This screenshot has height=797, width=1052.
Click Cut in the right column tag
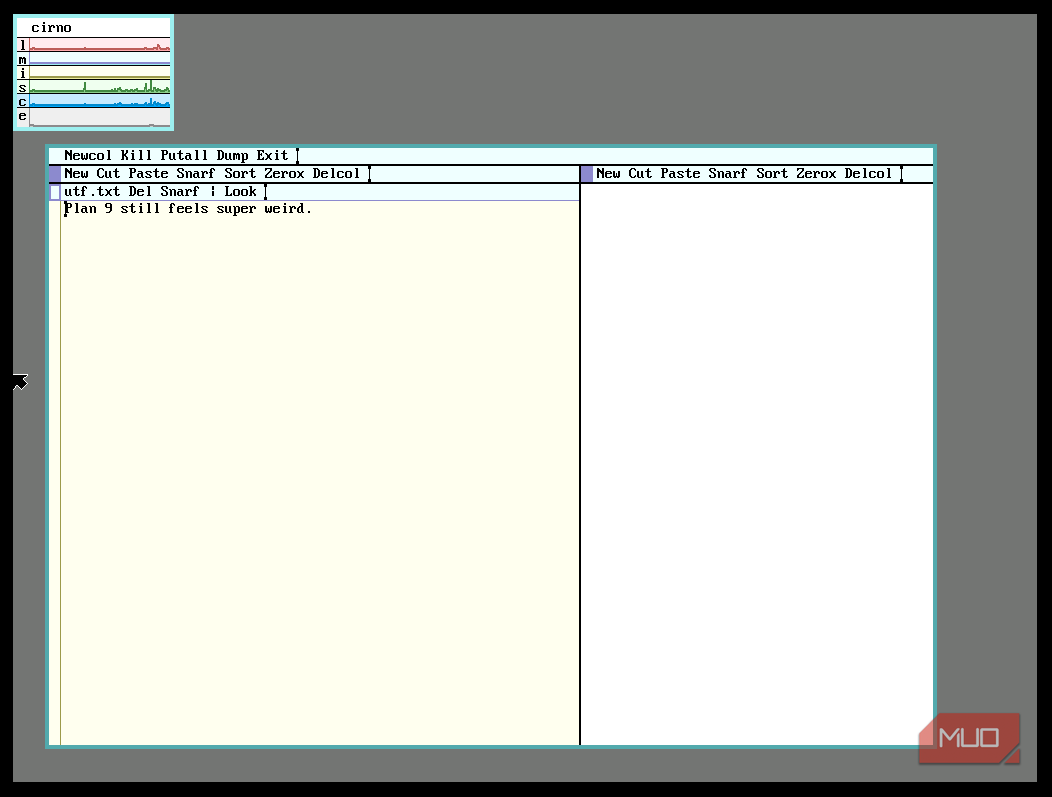tap(640, 174)
